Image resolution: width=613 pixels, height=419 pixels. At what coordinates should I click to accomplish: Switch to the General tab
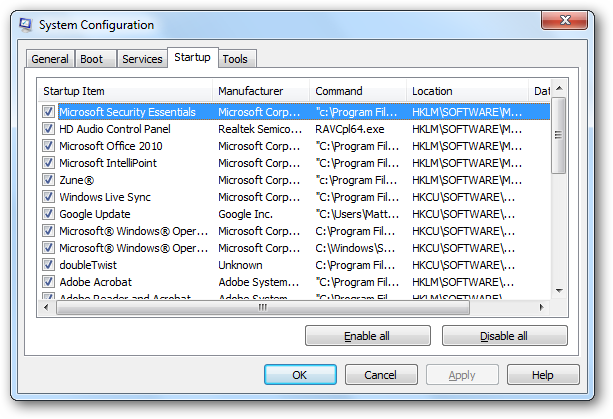50,59
